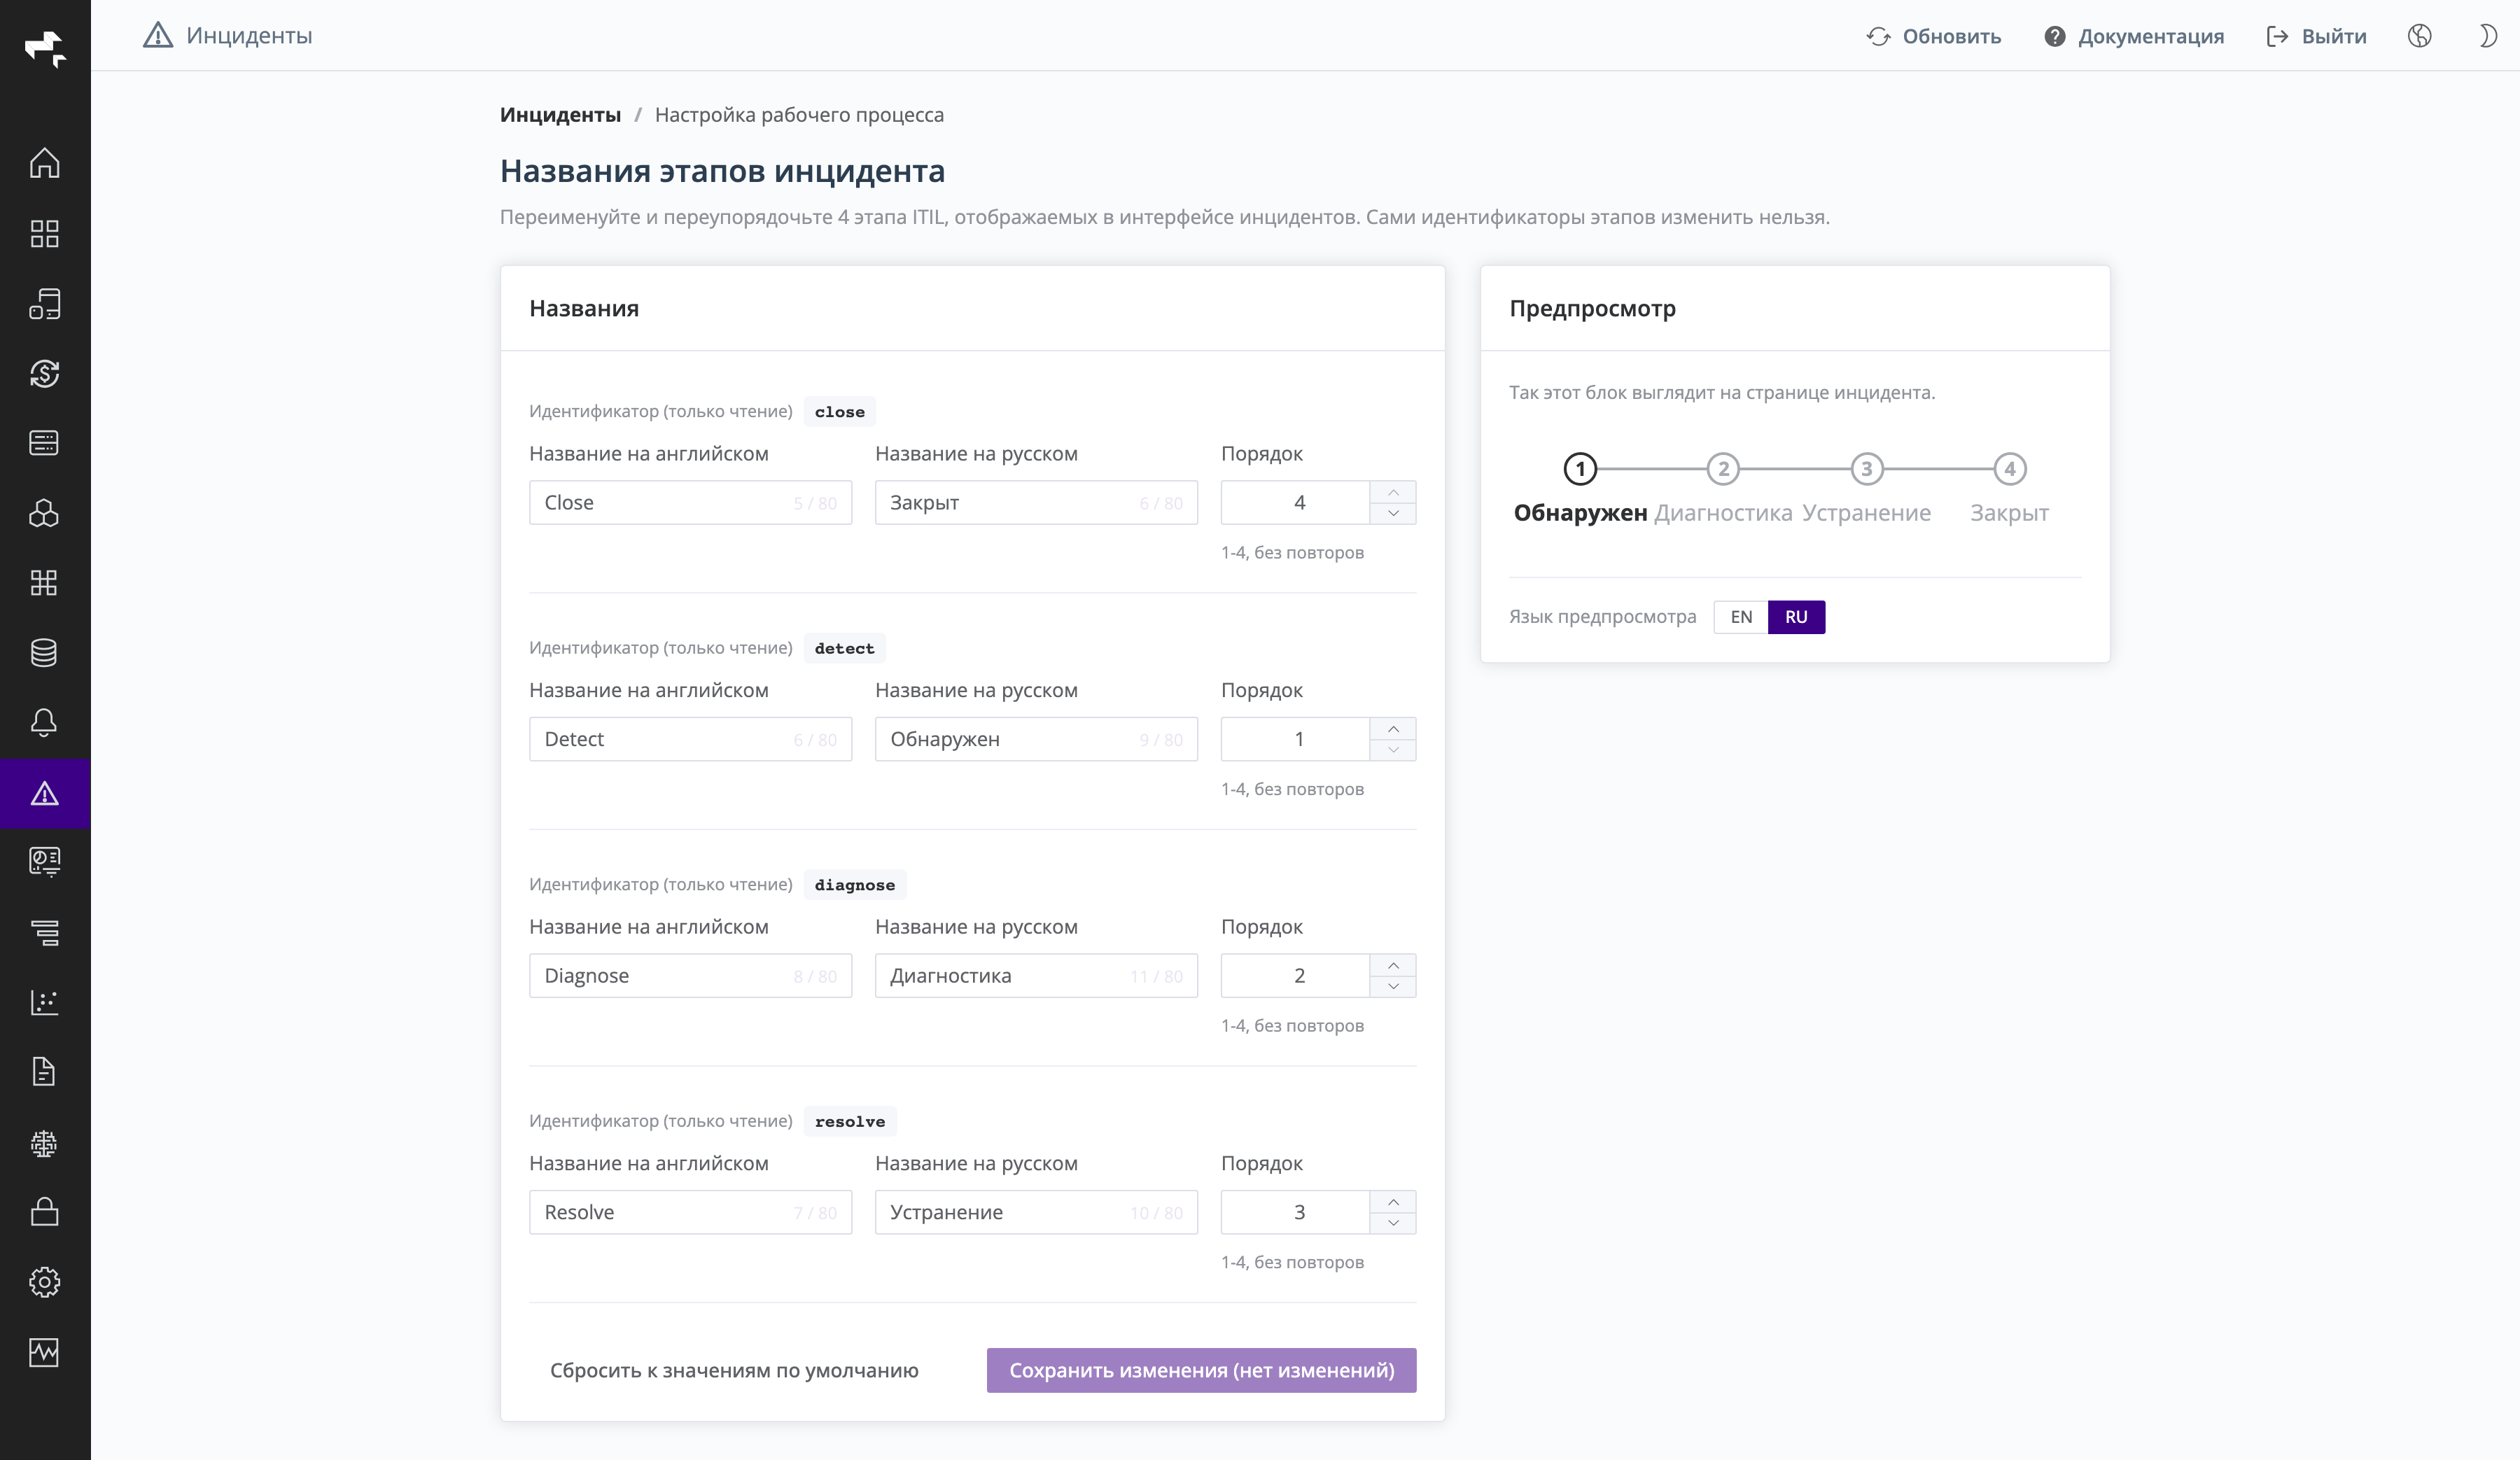Decrease order for resolve stage

(x=1393, y=1223)
